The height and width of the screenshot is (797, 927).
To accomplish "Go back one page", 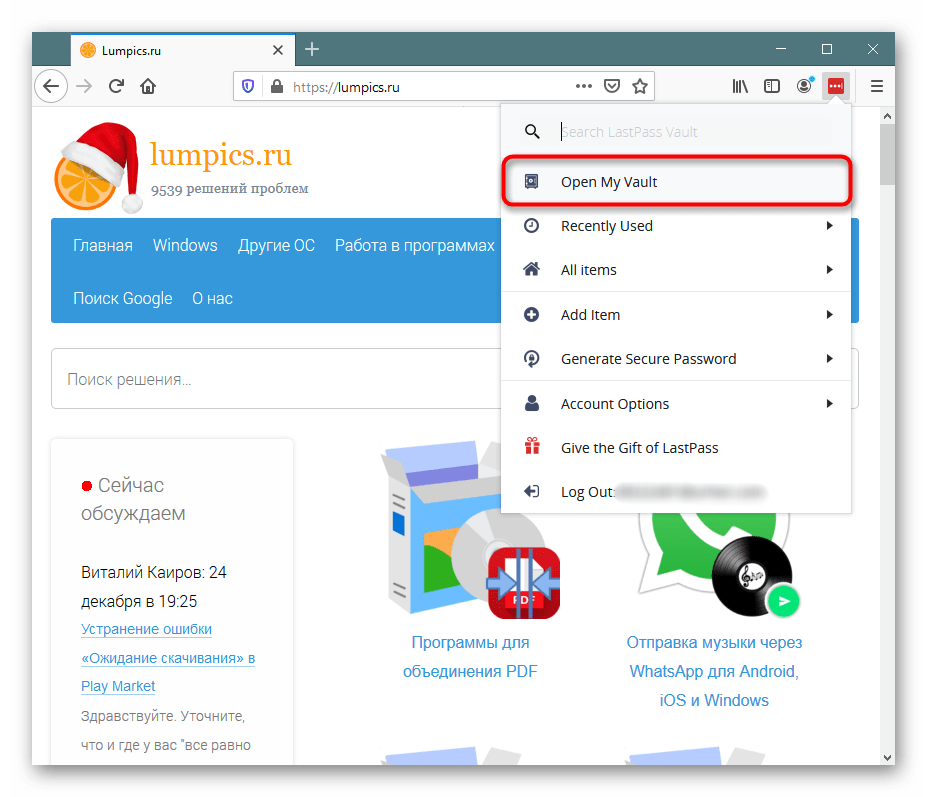I will 51,86.
